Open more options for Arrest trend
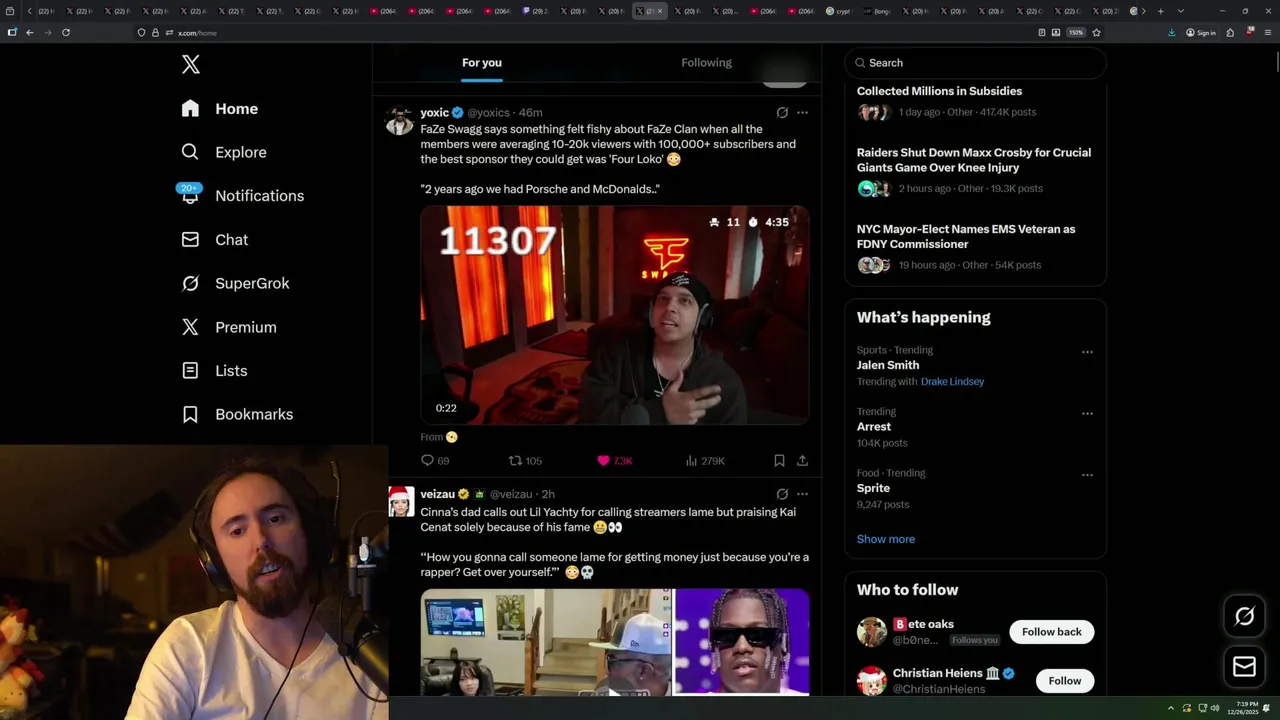Screen dimensions: 1280x720 [x=1087, y=413]
